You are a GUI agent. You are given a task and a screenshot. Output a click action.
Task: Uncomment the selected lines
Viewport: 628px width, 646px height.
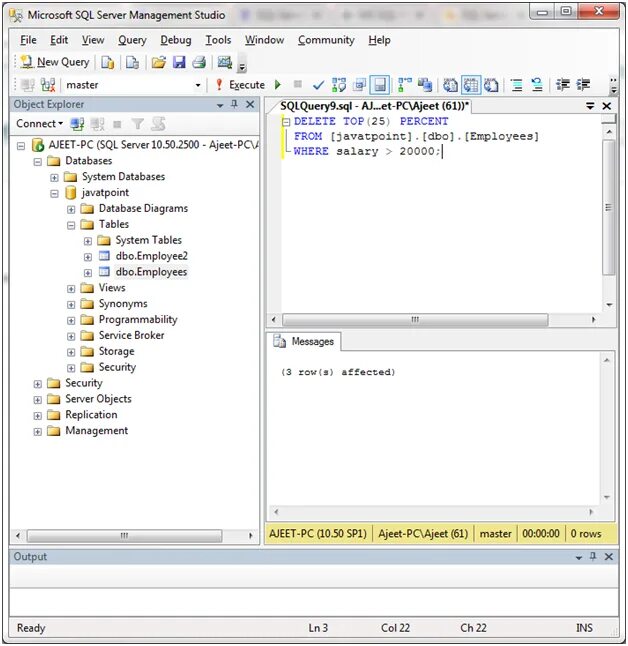pos(537,85)
